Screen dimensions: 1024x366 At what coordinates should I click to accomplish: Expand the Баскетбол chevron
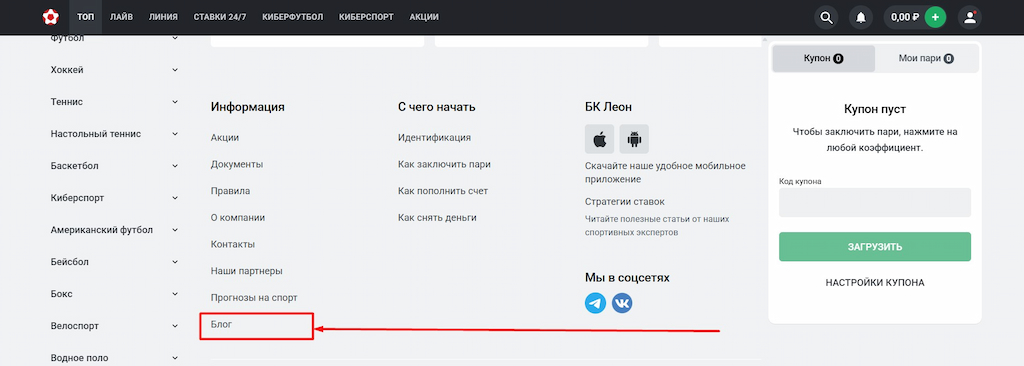coord(175,166)
